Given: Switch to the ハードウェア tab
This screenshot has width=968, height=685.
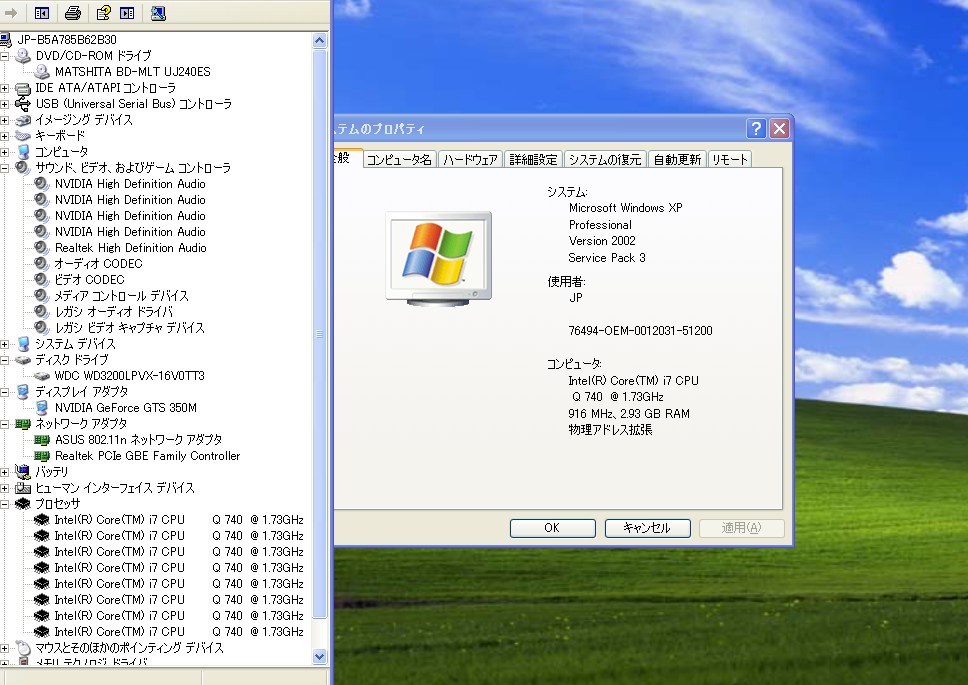Looking at the screenshot, I should click(x=470, y=160).
